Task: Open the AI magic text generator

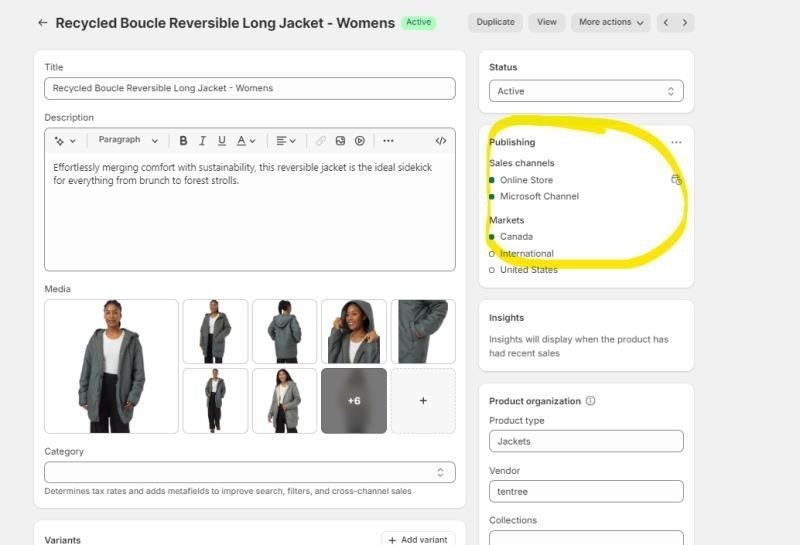Action: (65, 141)
